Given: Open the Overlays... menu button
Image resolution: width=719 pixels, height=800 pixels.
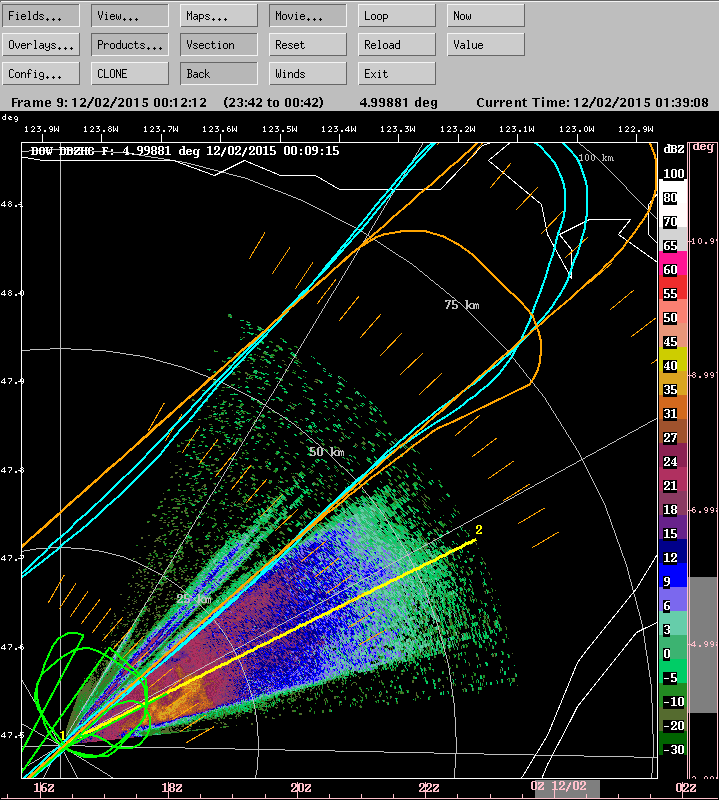Looking at the screenshot, I should coord(41,45).
